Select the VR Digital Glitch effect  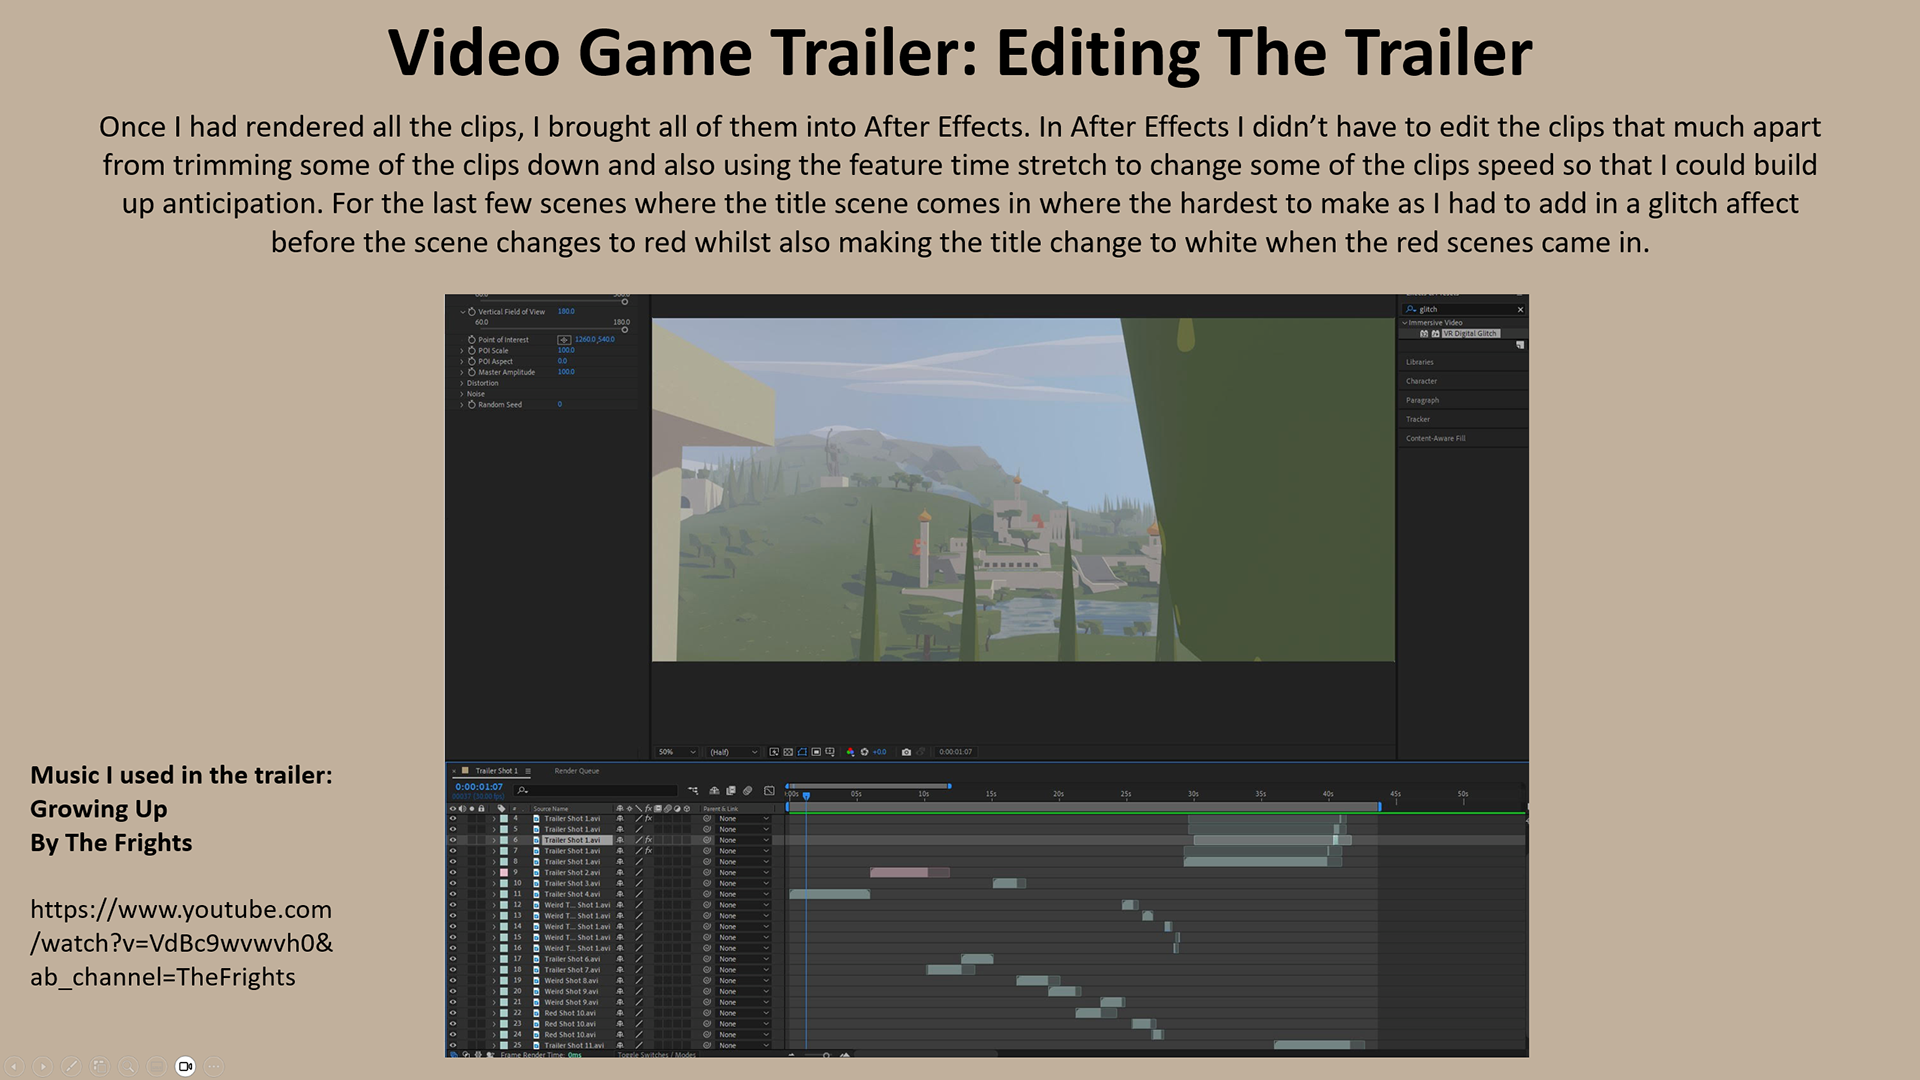[x=1471, y=333]
